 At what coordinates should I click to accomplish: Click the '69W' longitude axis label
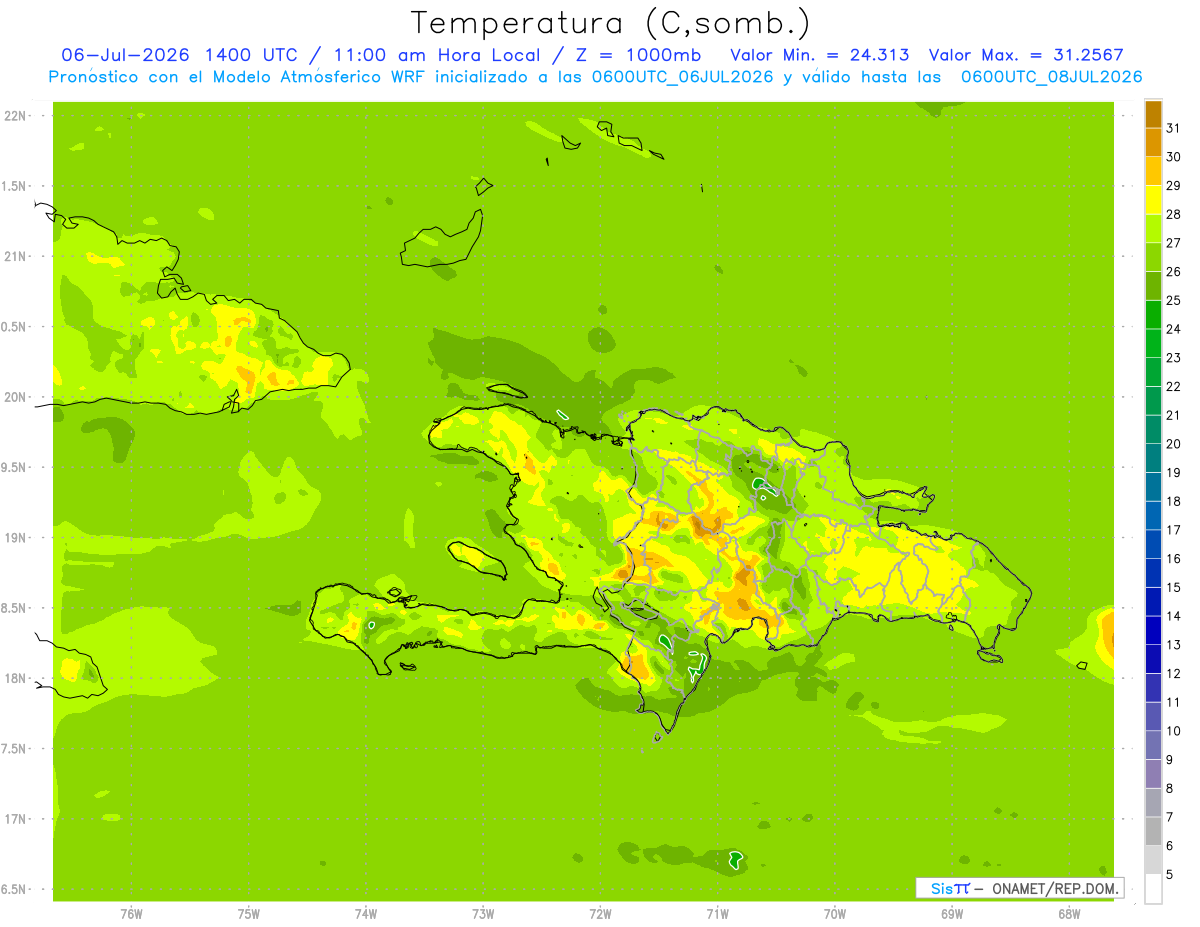point(952,913)
